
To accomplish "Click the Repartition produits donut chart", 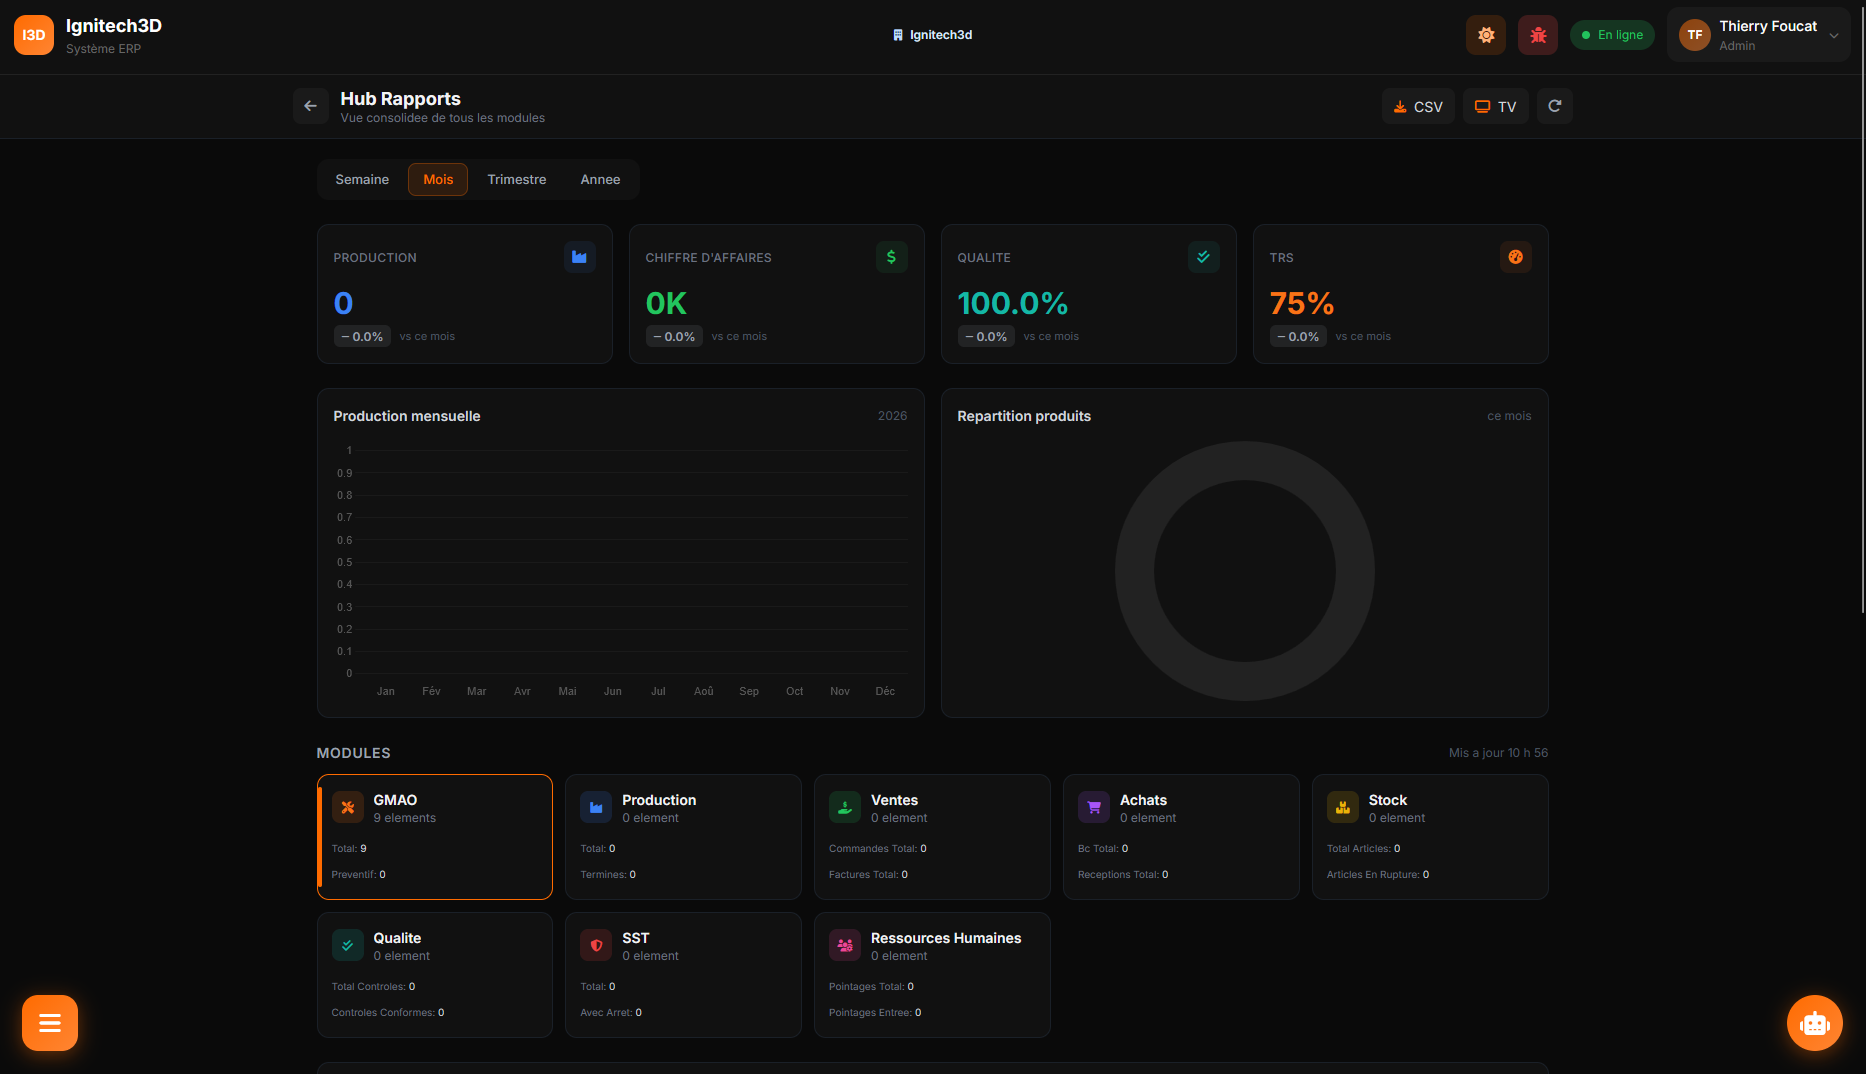I will (x=1244, y=571).
